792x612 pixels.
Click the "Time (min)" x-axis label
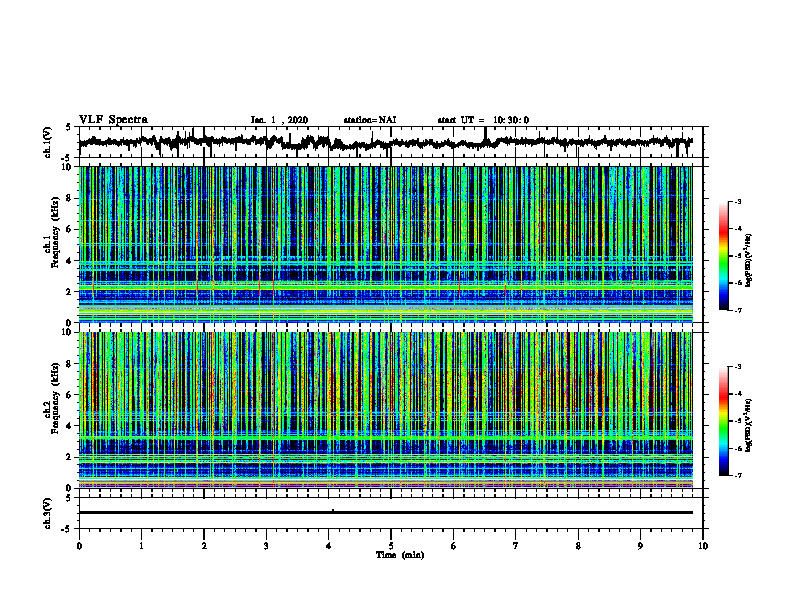click(x=400, y=555)
